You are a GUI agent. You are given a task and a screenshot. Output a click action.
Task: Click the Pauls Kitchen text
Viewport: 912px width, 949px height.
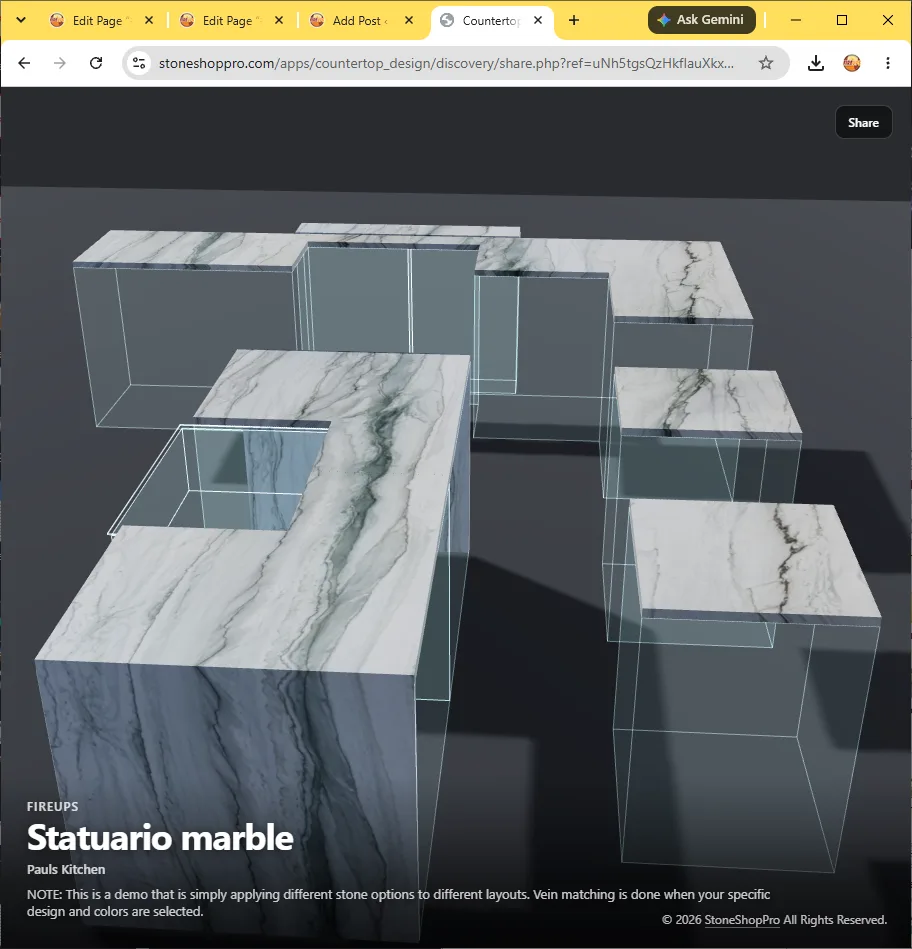coord(66,870)
